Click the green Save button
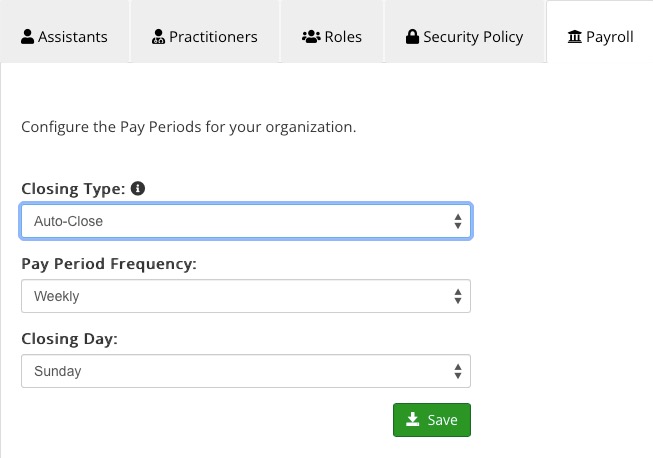The image size is (653, 458). click(x=432, y=420)
